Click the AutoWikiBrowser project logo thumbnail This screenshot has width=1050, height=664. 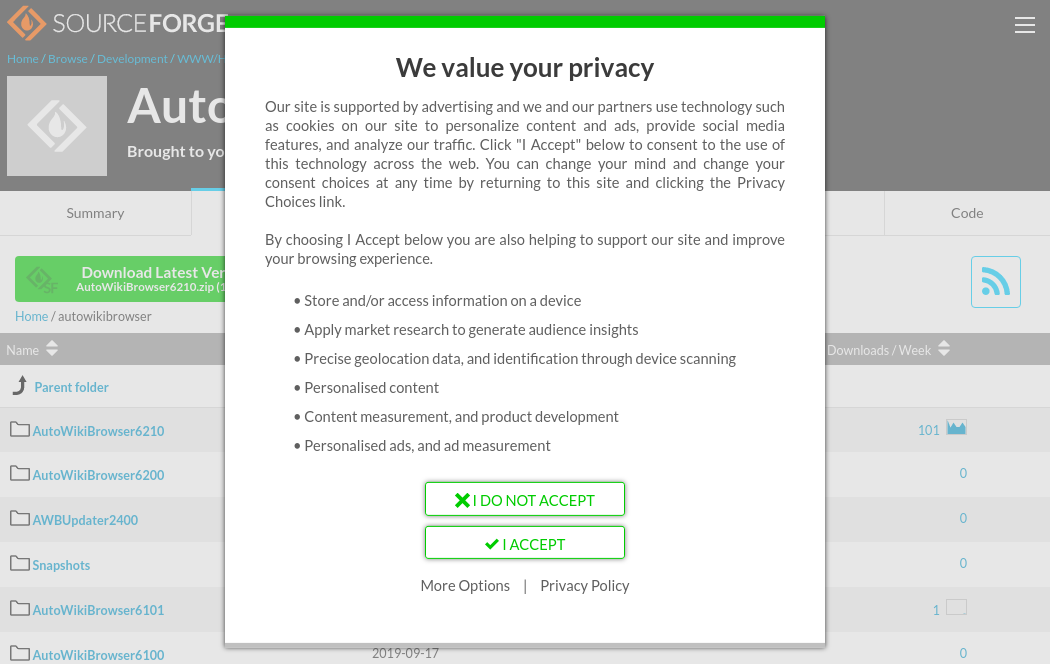coord(57,126)
